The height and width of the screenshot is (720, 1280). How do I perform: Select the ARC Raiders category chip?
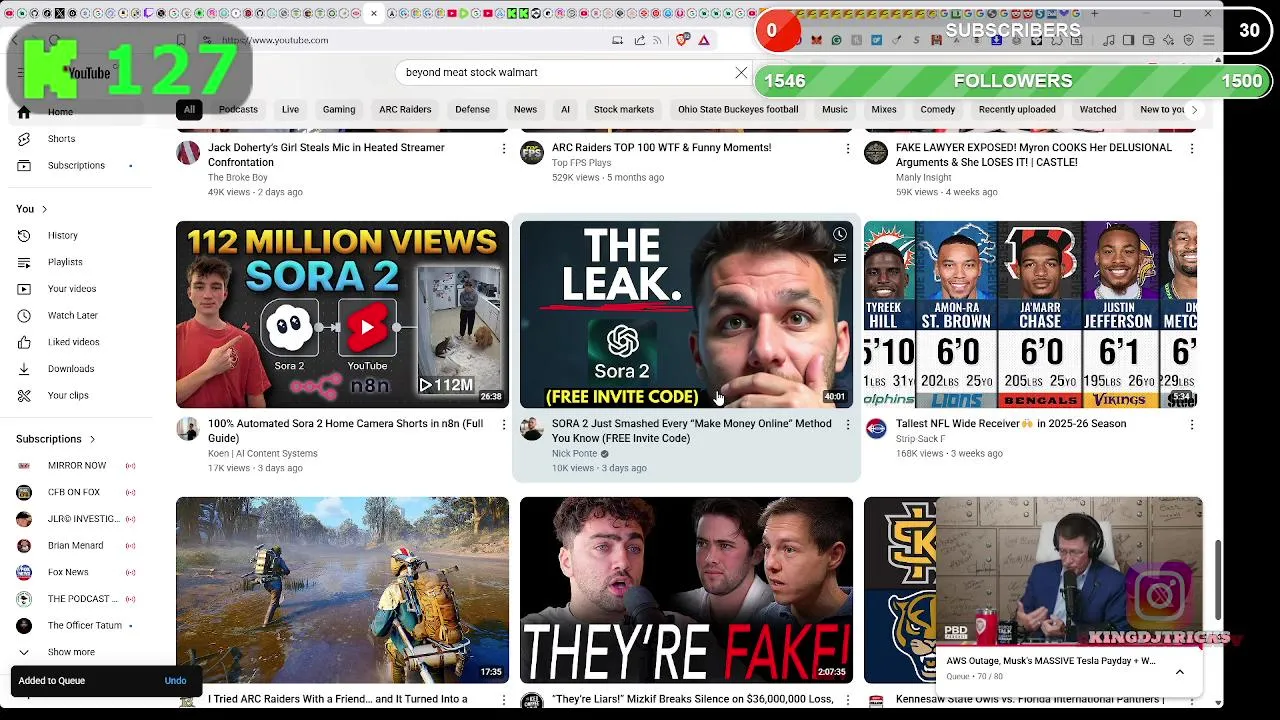[405, 110]
